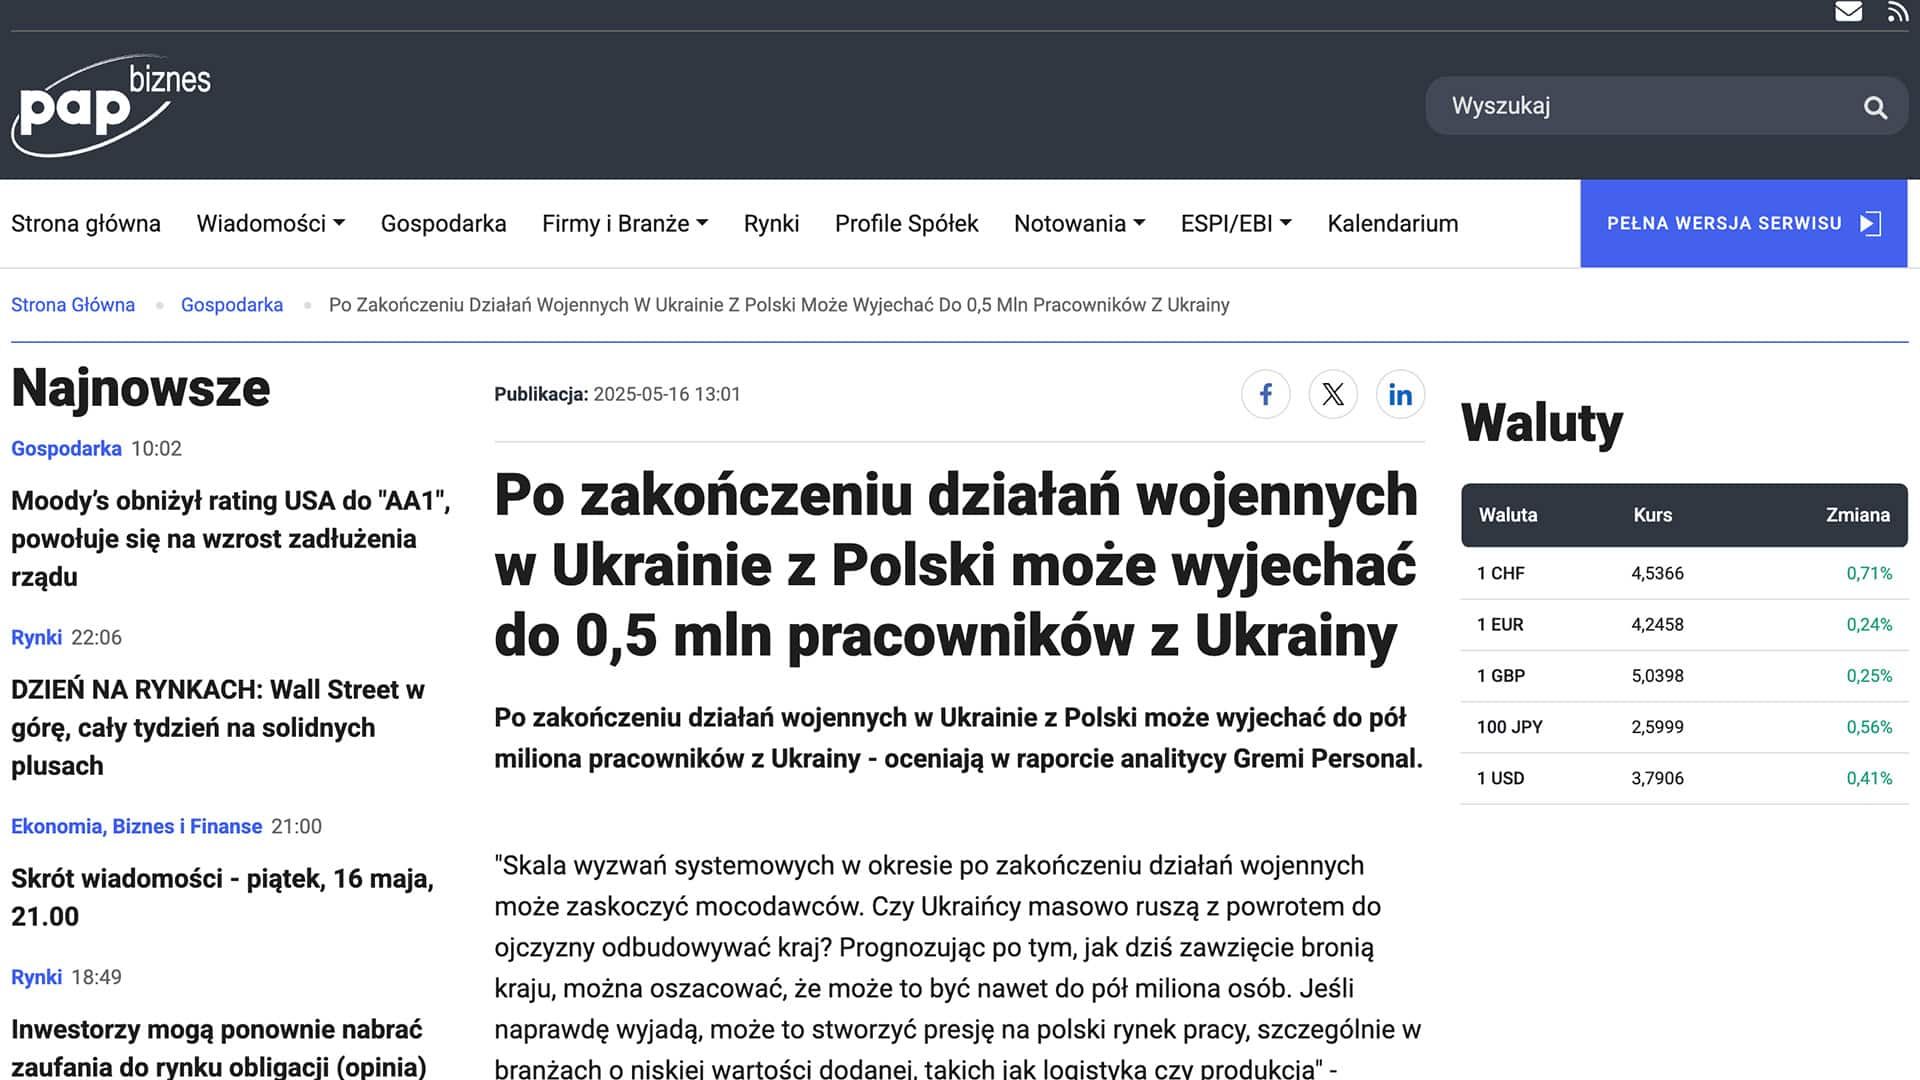Open Profile Spółek menu item
Image resolution: width=1920 pixels, height=1080 pixels.
click(906, 223)
